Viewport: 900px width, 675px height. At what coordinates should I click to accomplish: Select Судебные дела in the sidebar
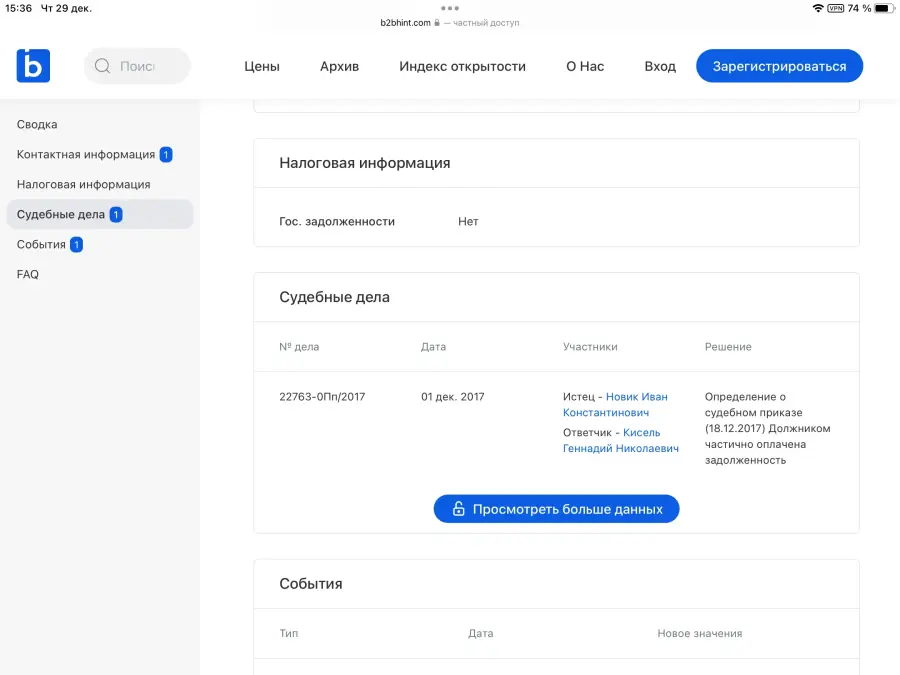[x=100, y=214]
